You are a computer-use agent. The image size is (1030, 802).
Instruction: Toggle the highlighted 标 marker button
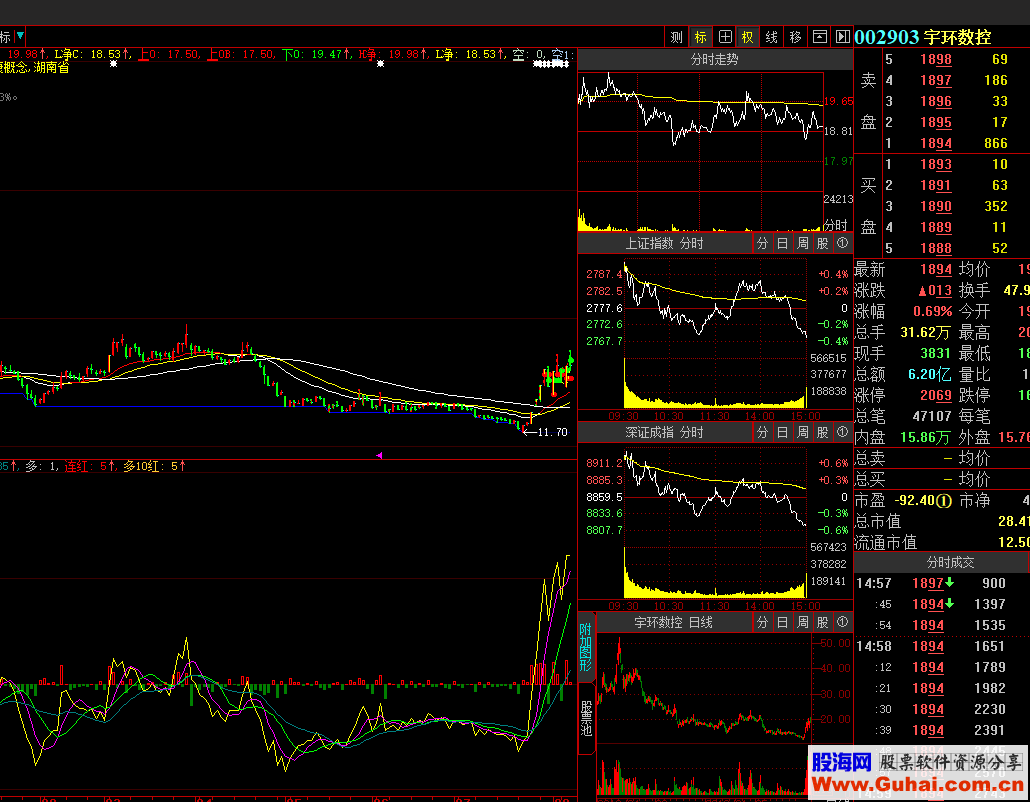pos(700,37)
